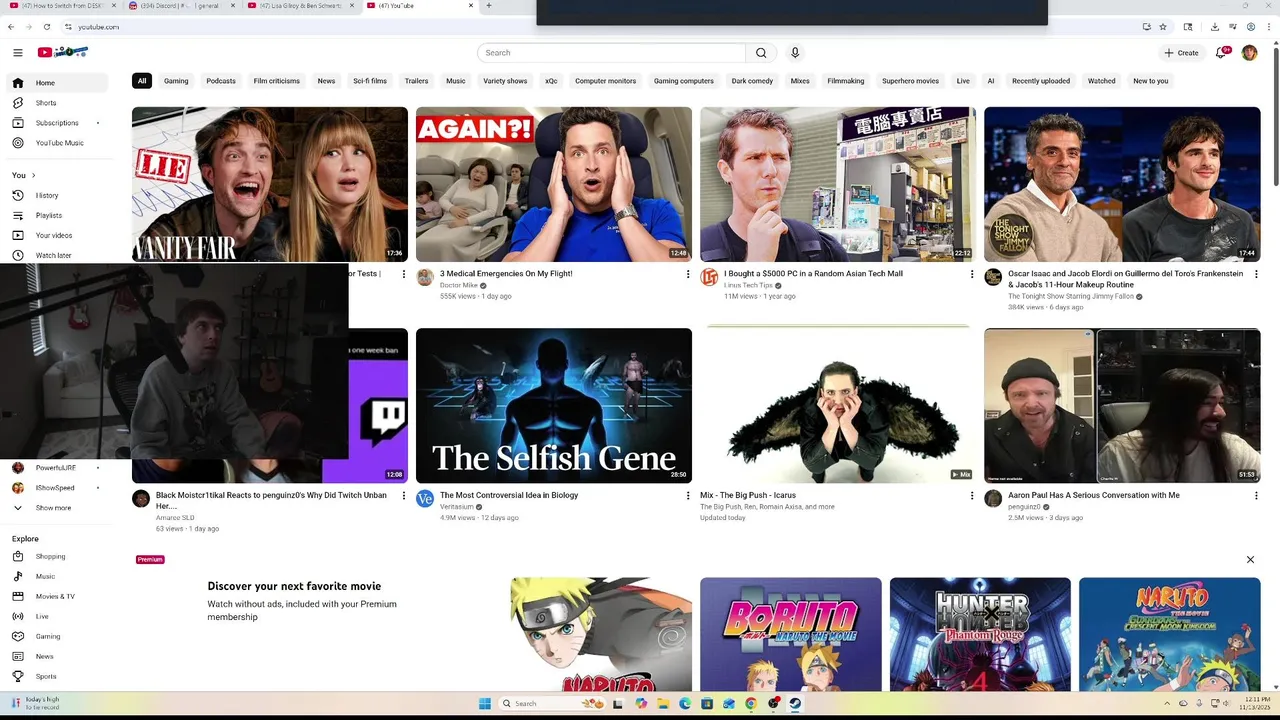Select the Recently uploaded chip
The height and width of the screenshot is (720, 1280).
(x=1041, y=81)
